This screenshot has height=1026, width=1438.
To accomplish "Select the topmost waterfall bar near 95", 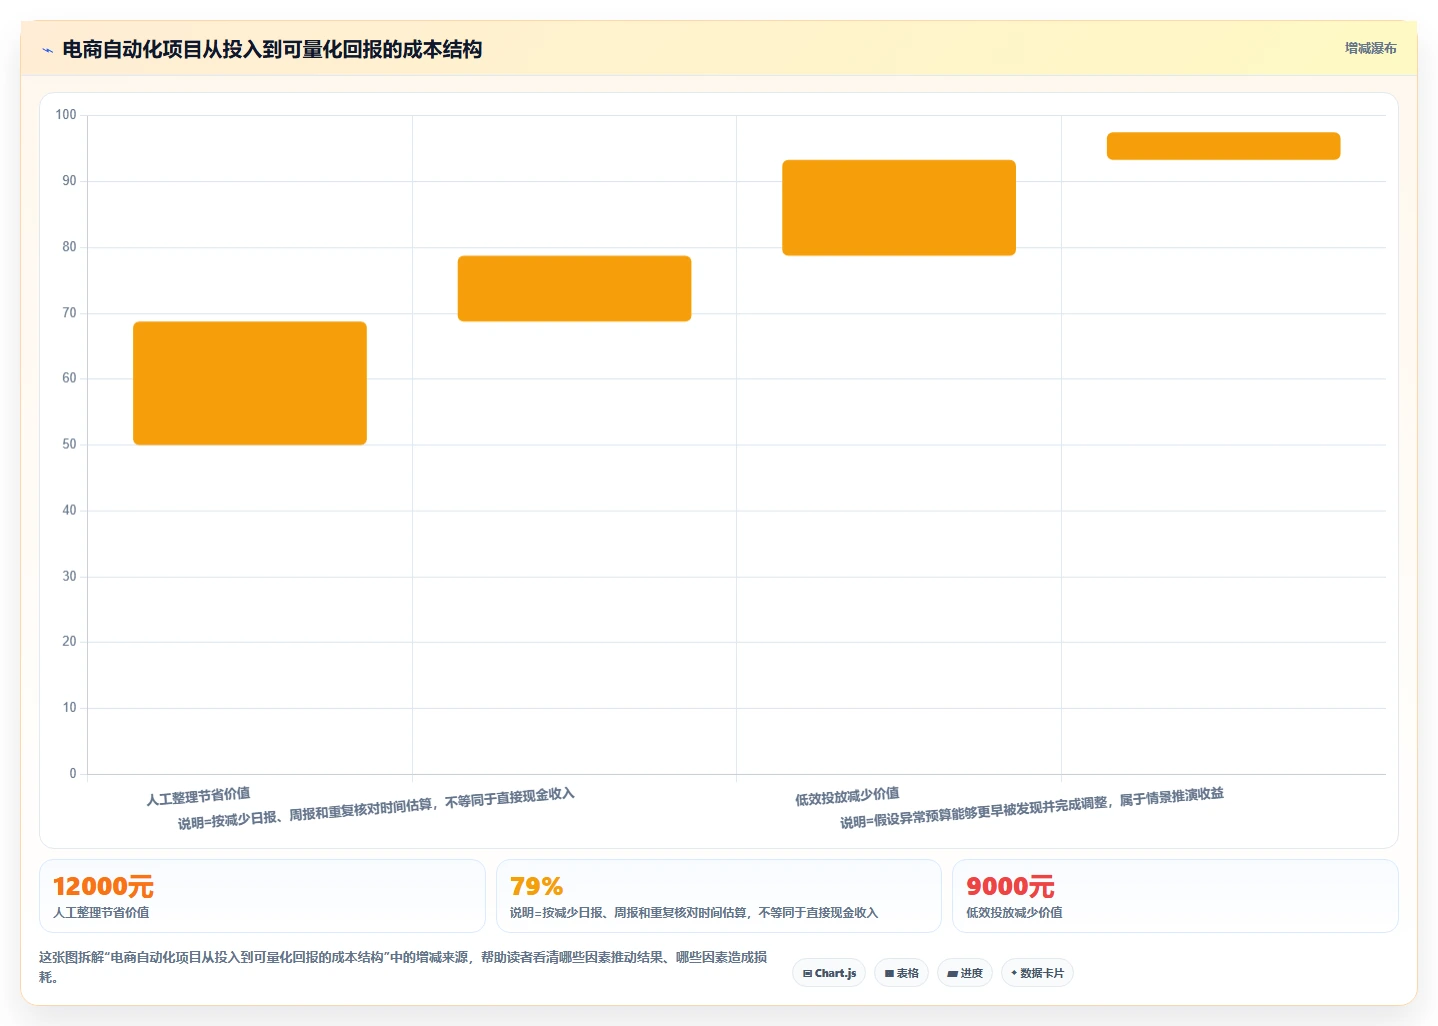I will point(1223,146).
